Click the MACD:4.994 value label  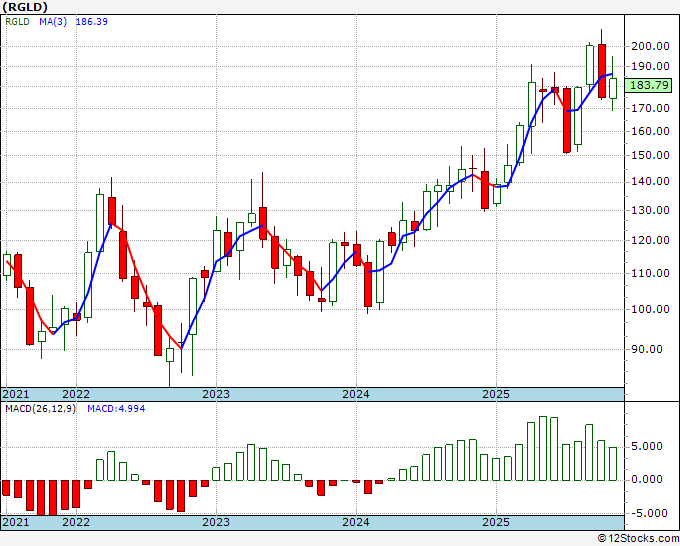coord(116,409)
